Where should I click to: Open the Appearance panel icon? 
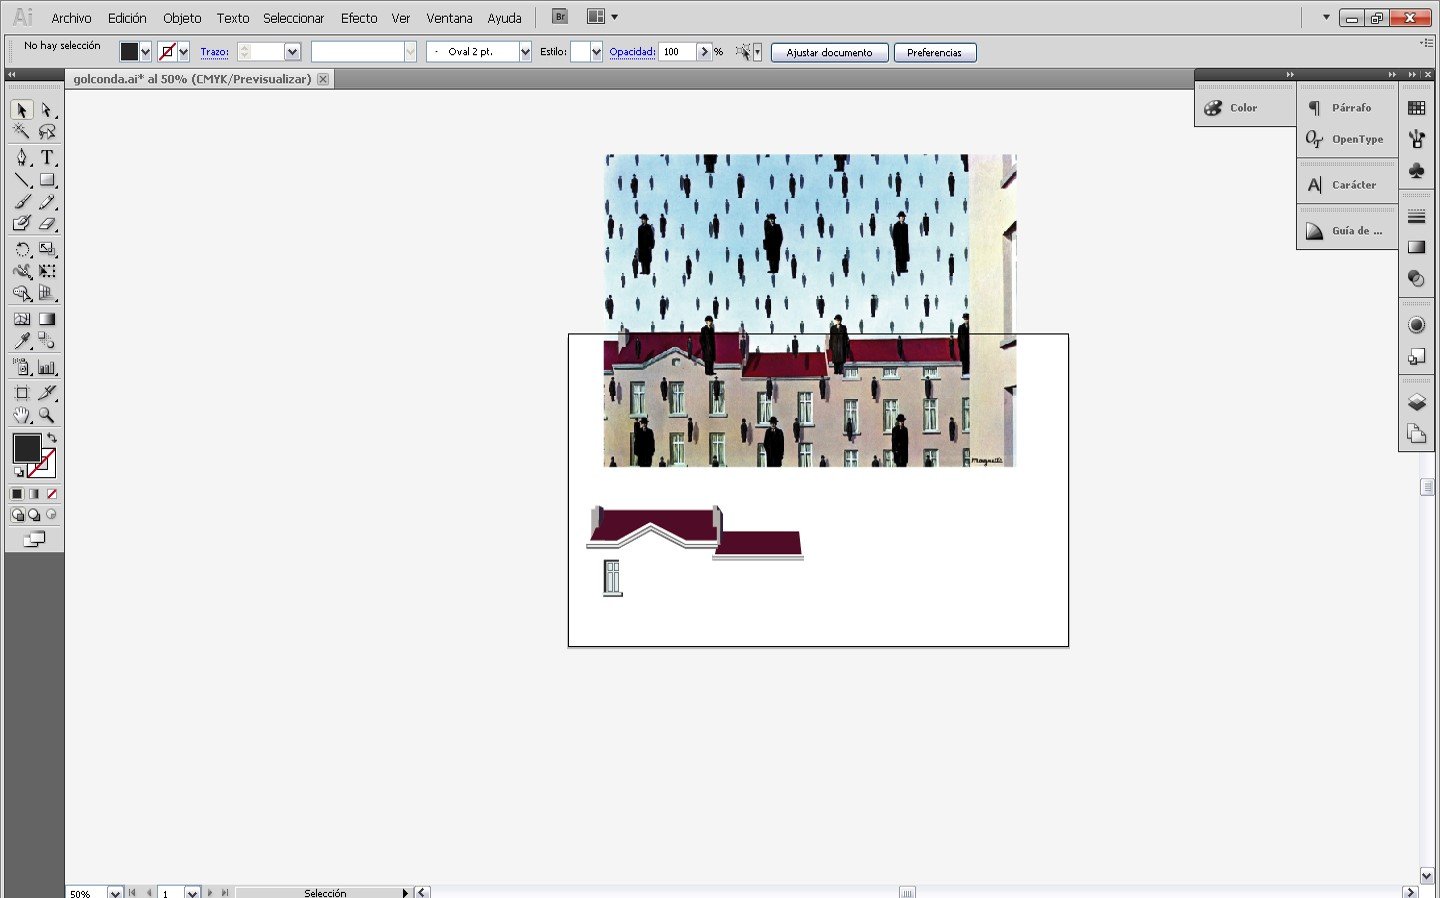[1416, 325]
